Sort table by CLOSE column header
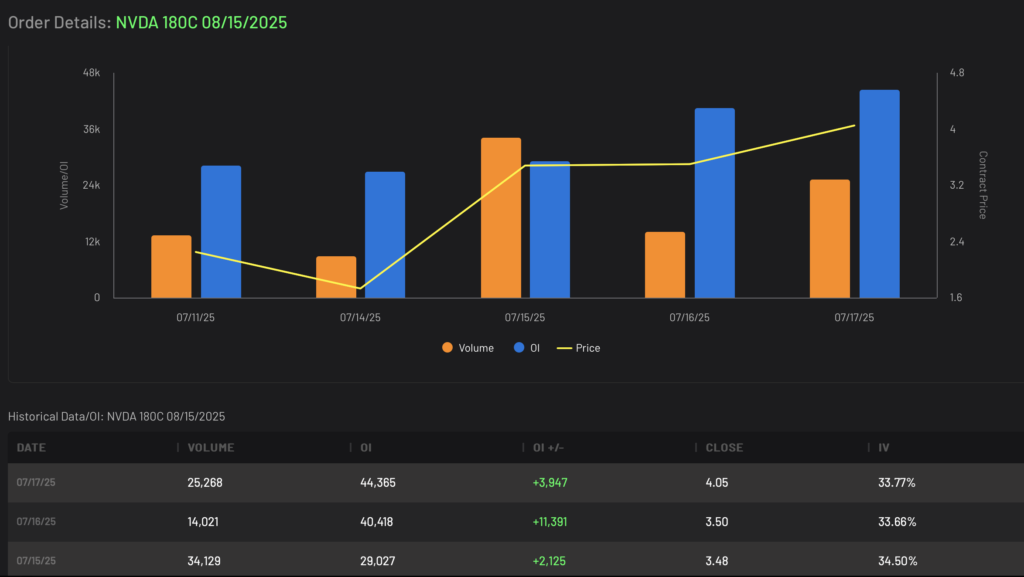The width and height of the screenshot is (1024, 577). [724, 448]
